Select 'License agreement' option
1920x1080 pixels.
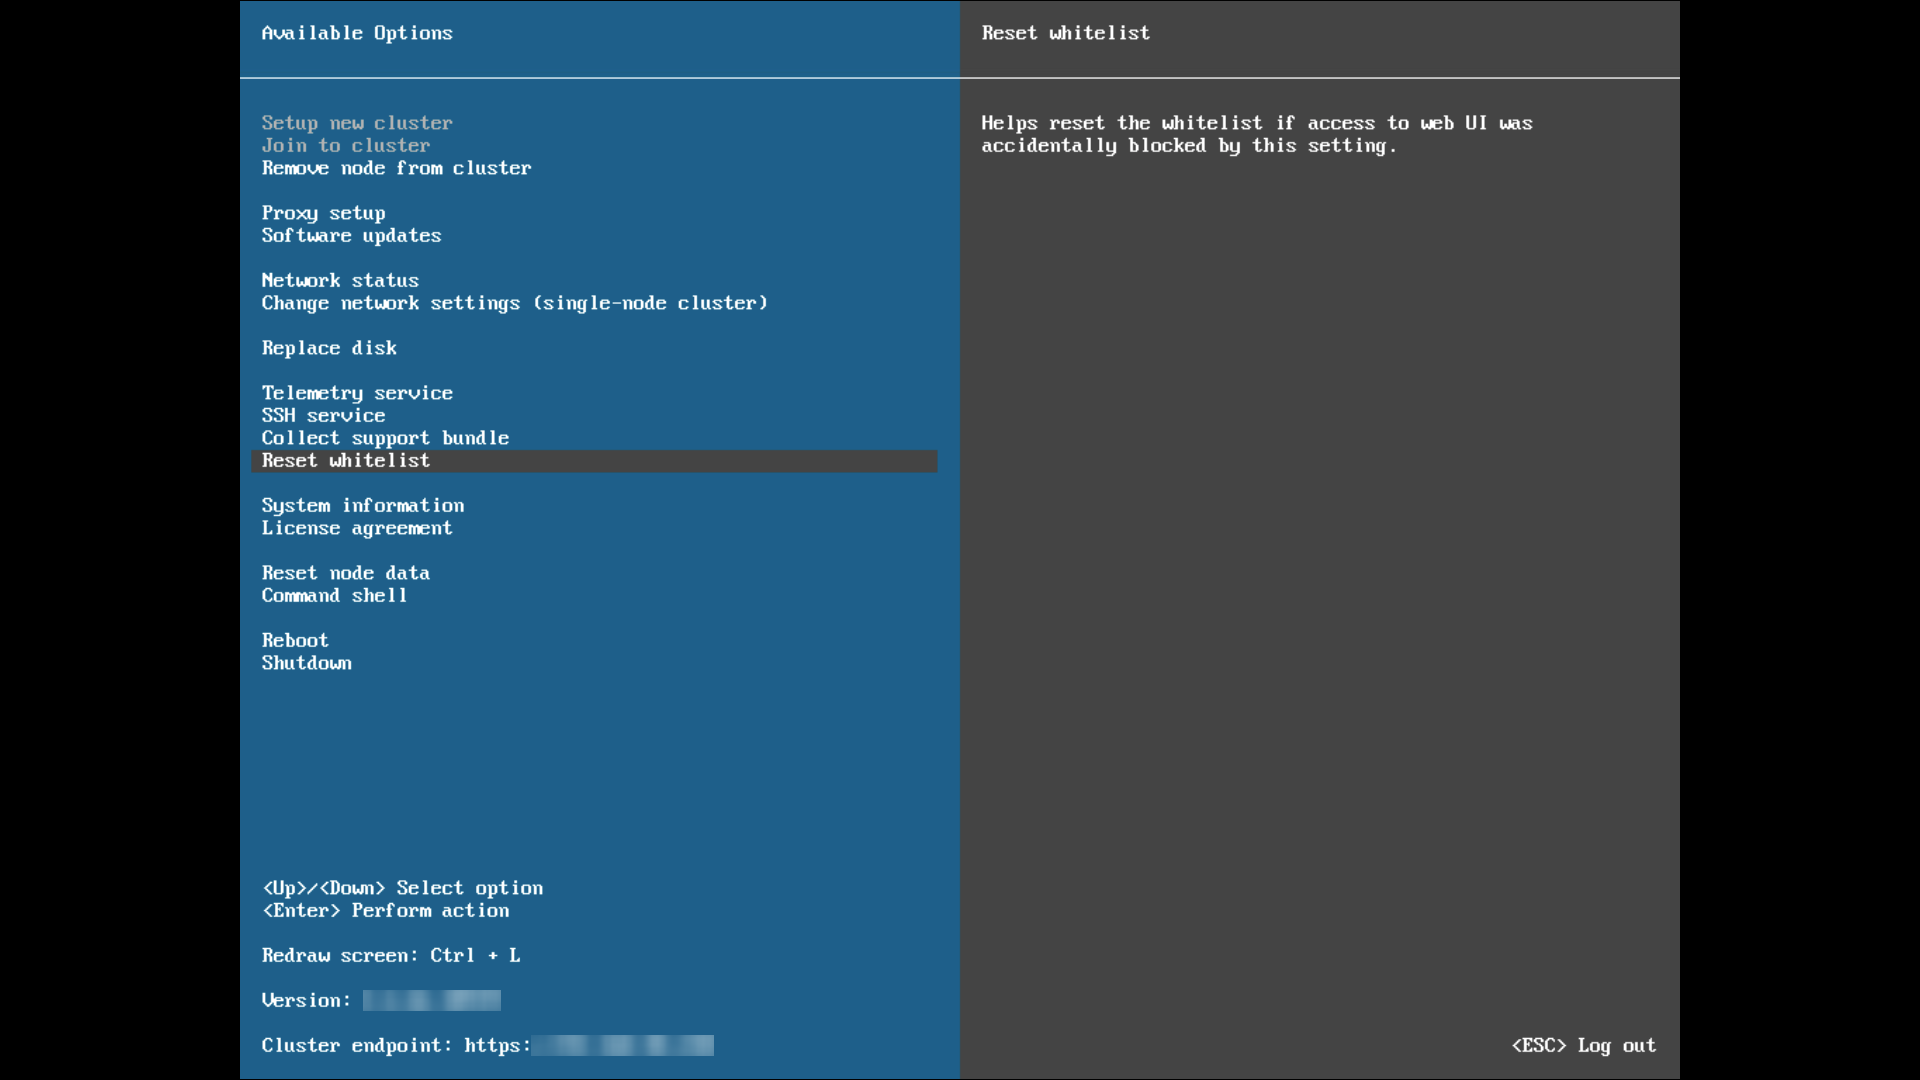tap(357, 528)
